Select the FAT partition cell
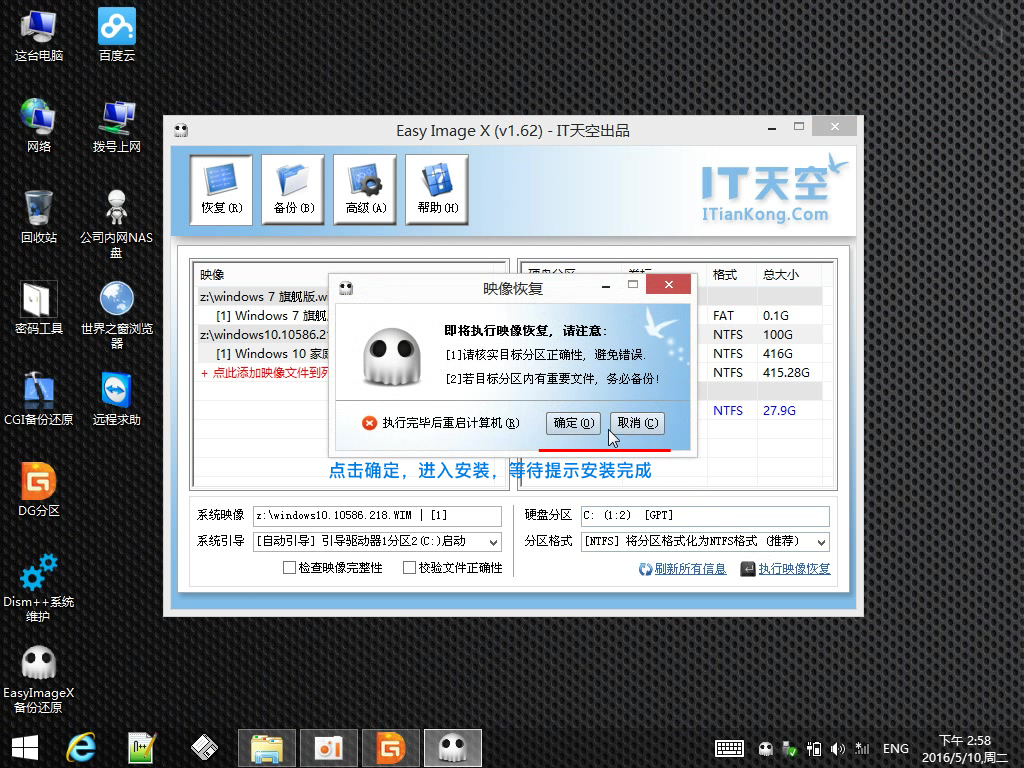This screenshot has height=768, width=1024. pyautogui.click(x=724, y=315)
